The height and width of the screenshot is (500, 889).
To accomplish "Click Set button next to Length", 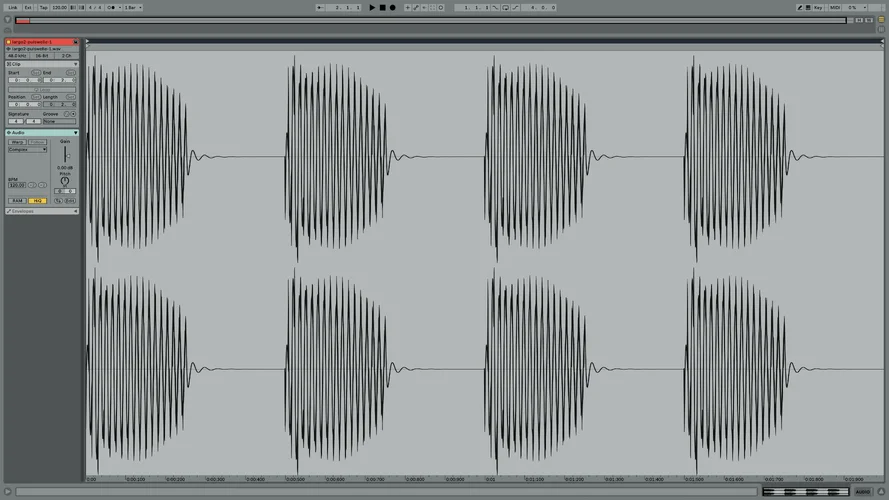I will 71,97.
